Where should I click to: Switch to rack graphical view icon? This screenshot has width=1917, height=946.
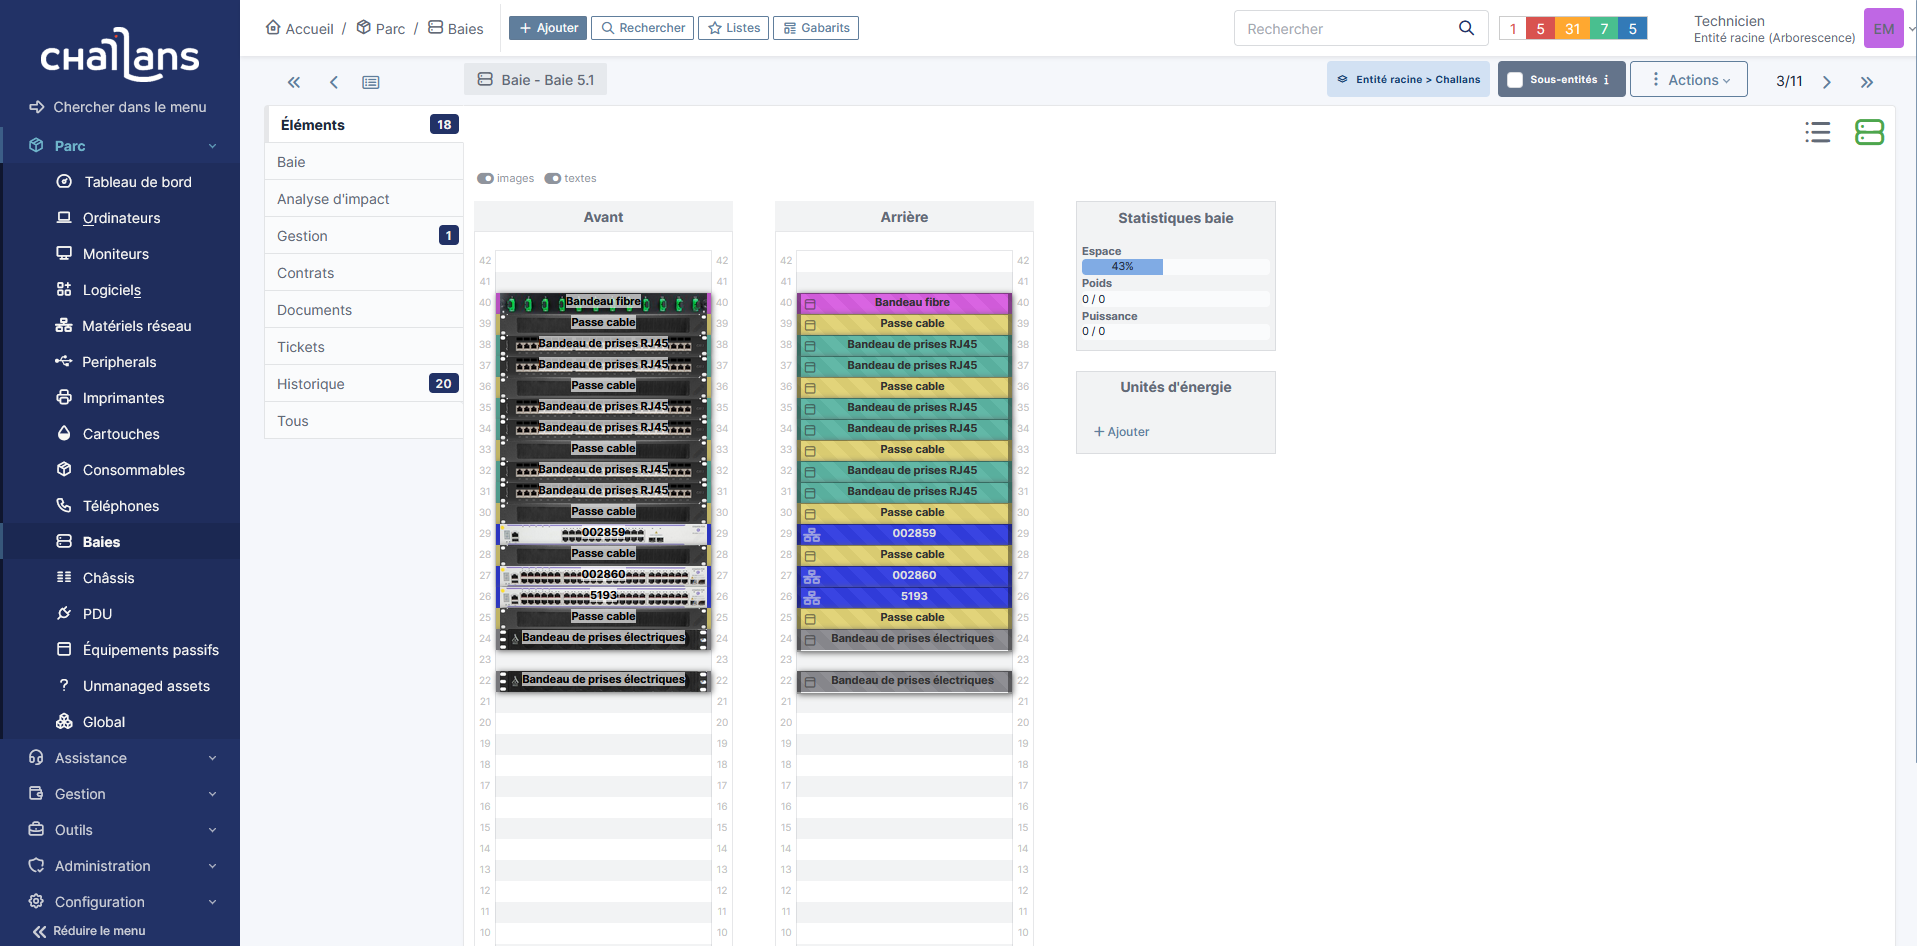[x=1868, y=132]
